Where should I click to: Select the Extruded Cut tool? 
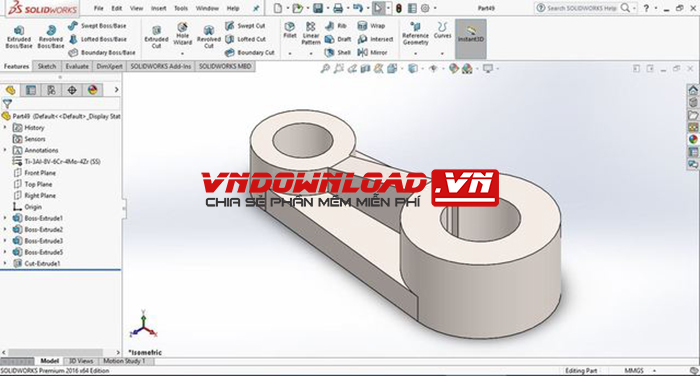coord(156,37)
